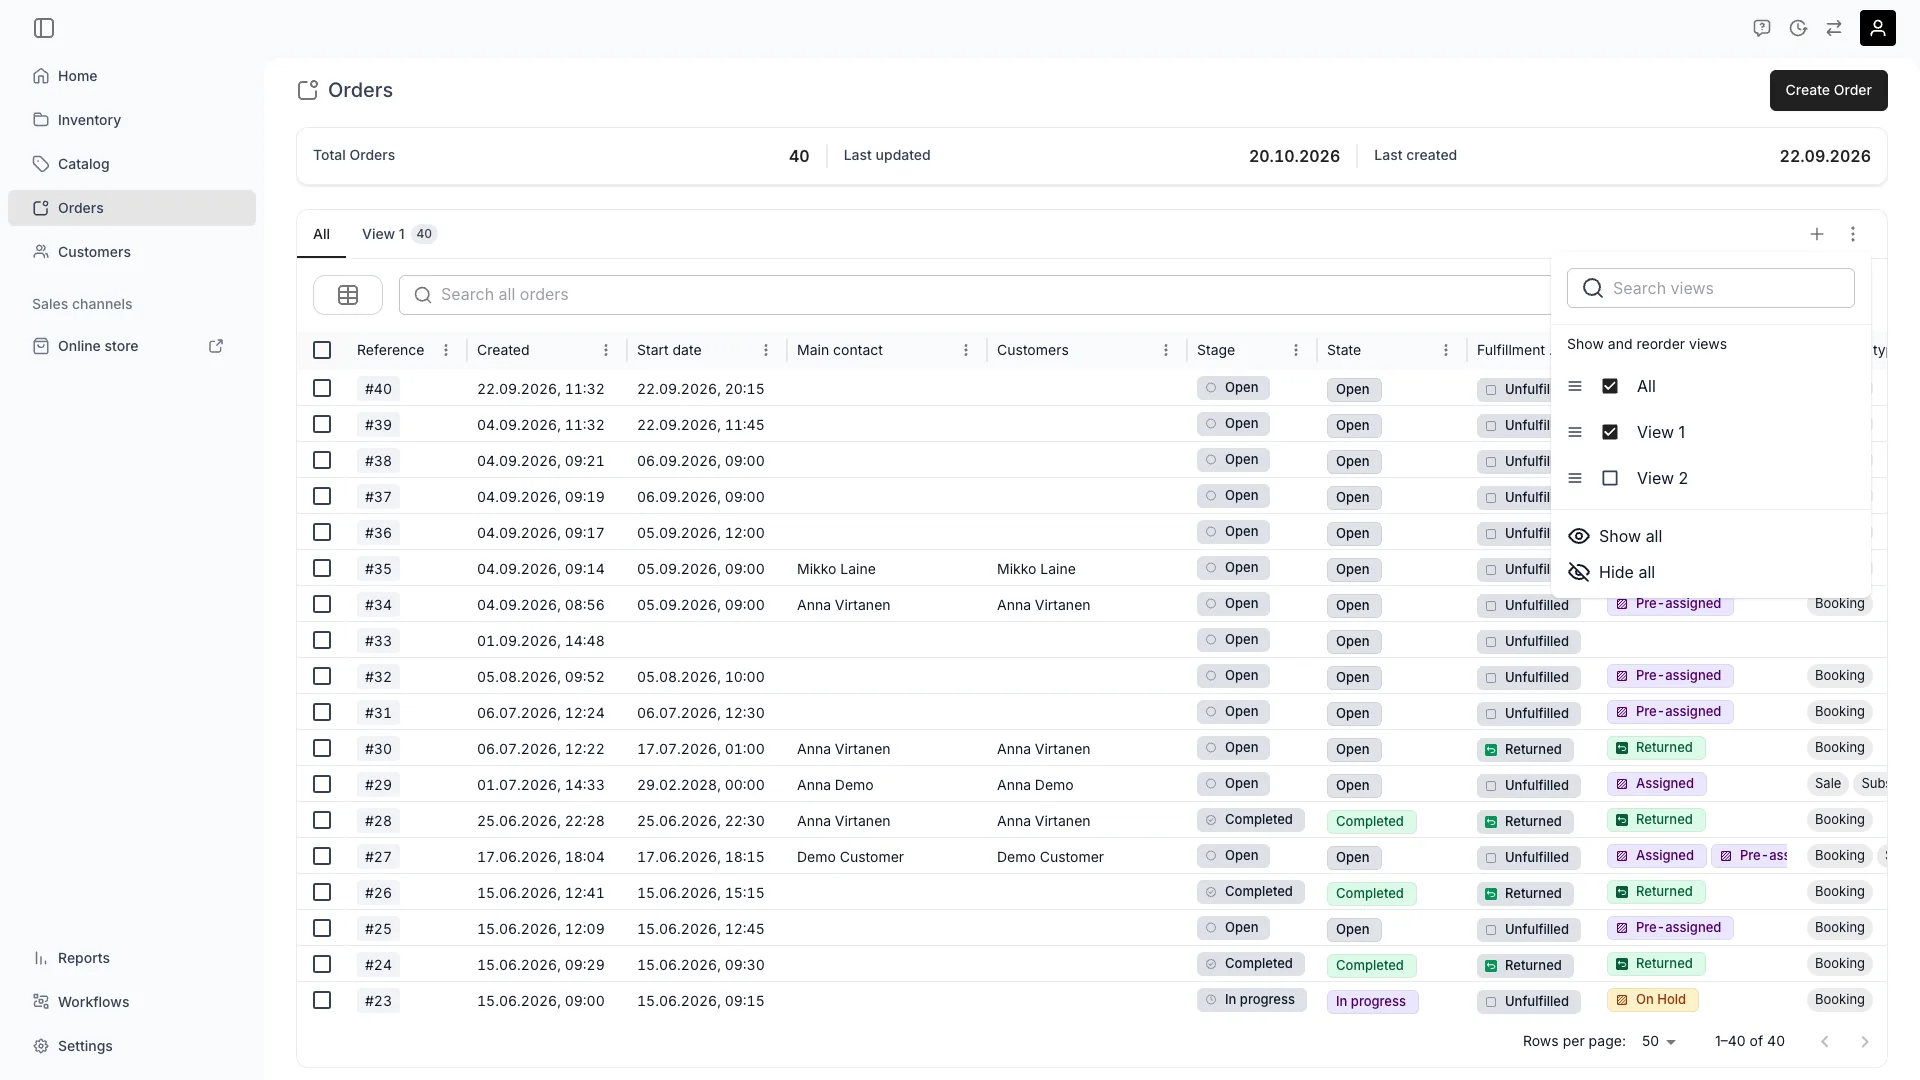Viewport: 1920px width, 1080px height.
Task: Open the rows per page dropdown
Action: (x=1659, y=1042)
